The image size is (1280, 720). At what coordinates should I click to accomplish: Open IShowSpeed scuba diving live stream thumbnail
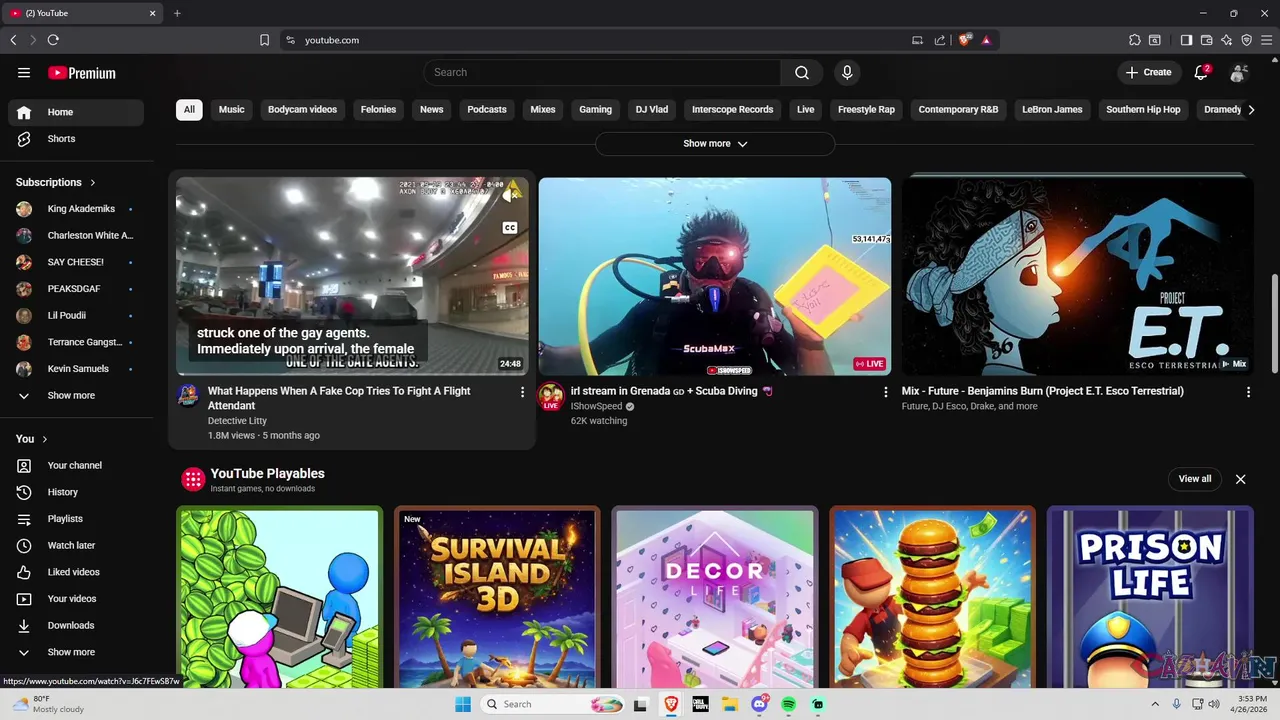click(715, 277)
